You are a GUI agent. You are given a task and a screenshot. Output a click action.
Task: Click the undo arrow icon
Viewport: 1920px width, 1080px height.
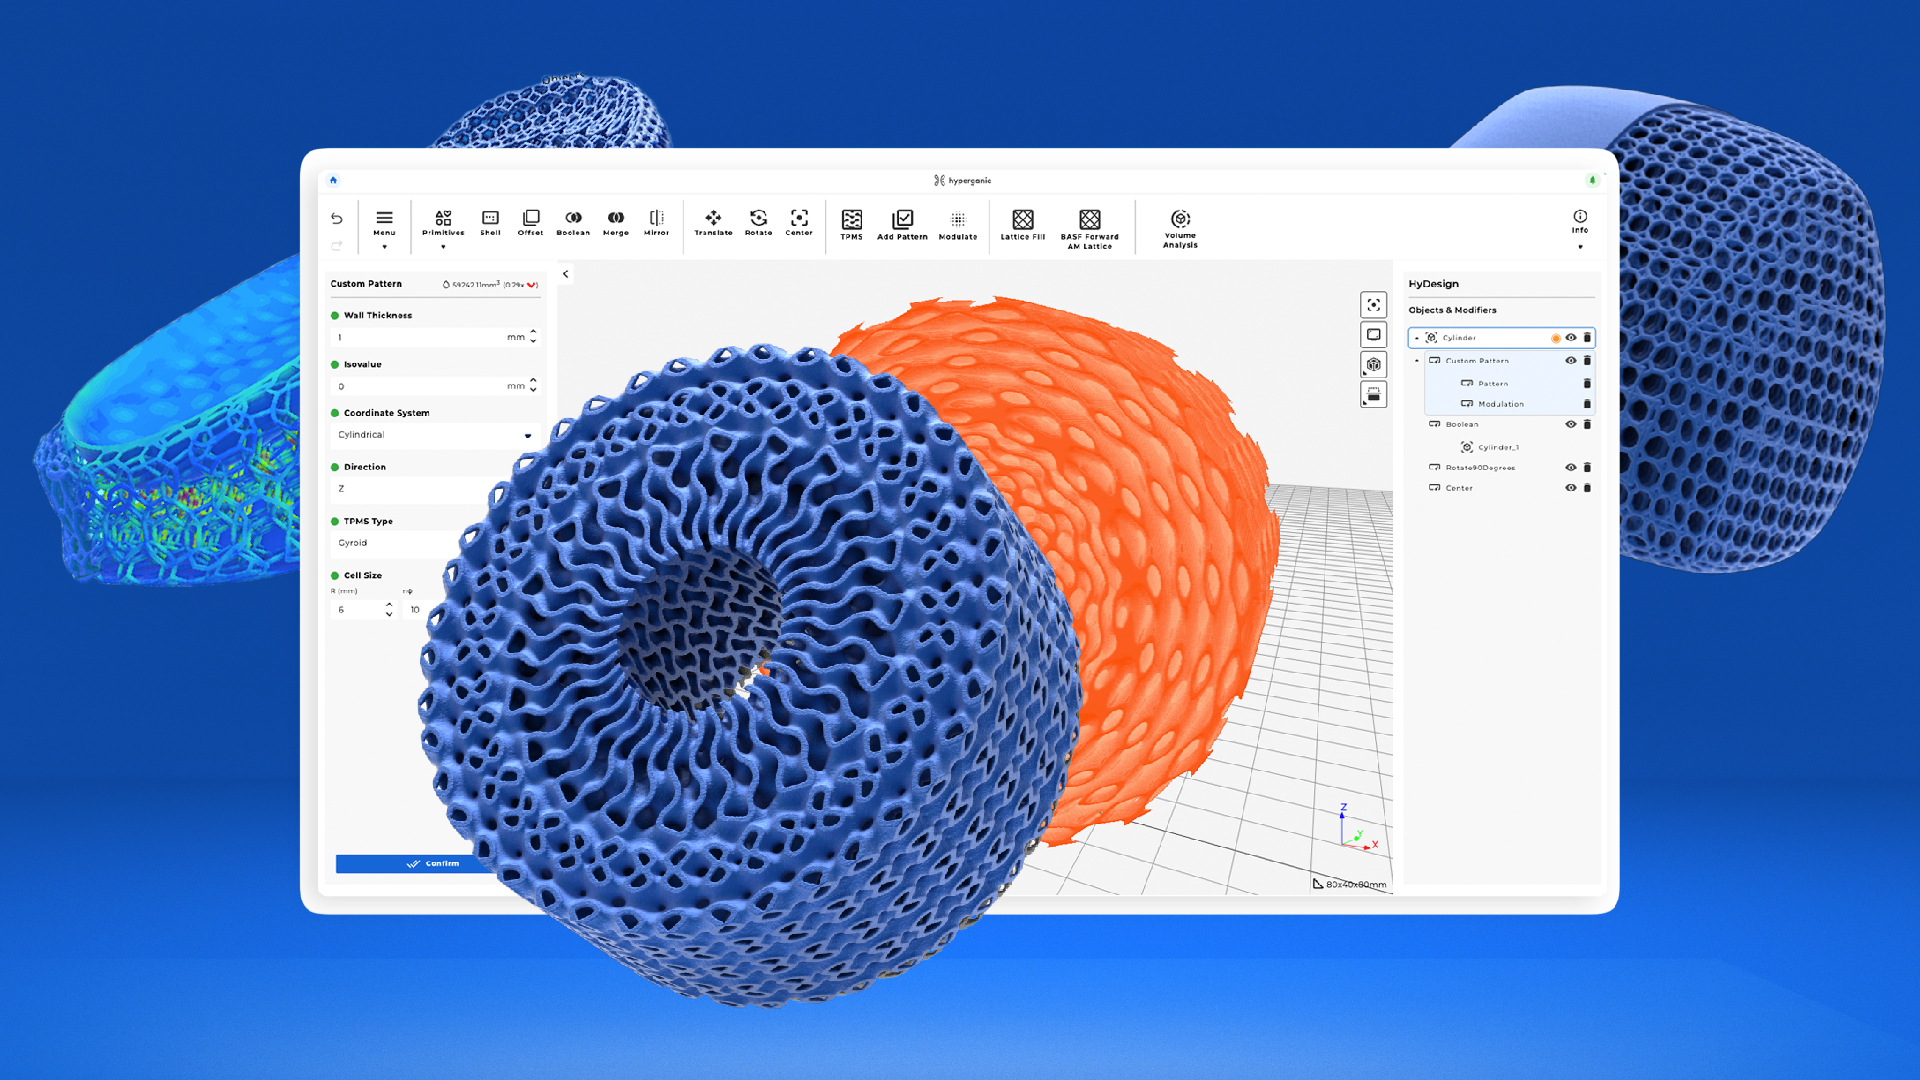pyautogui.click(x=337, y=218)
